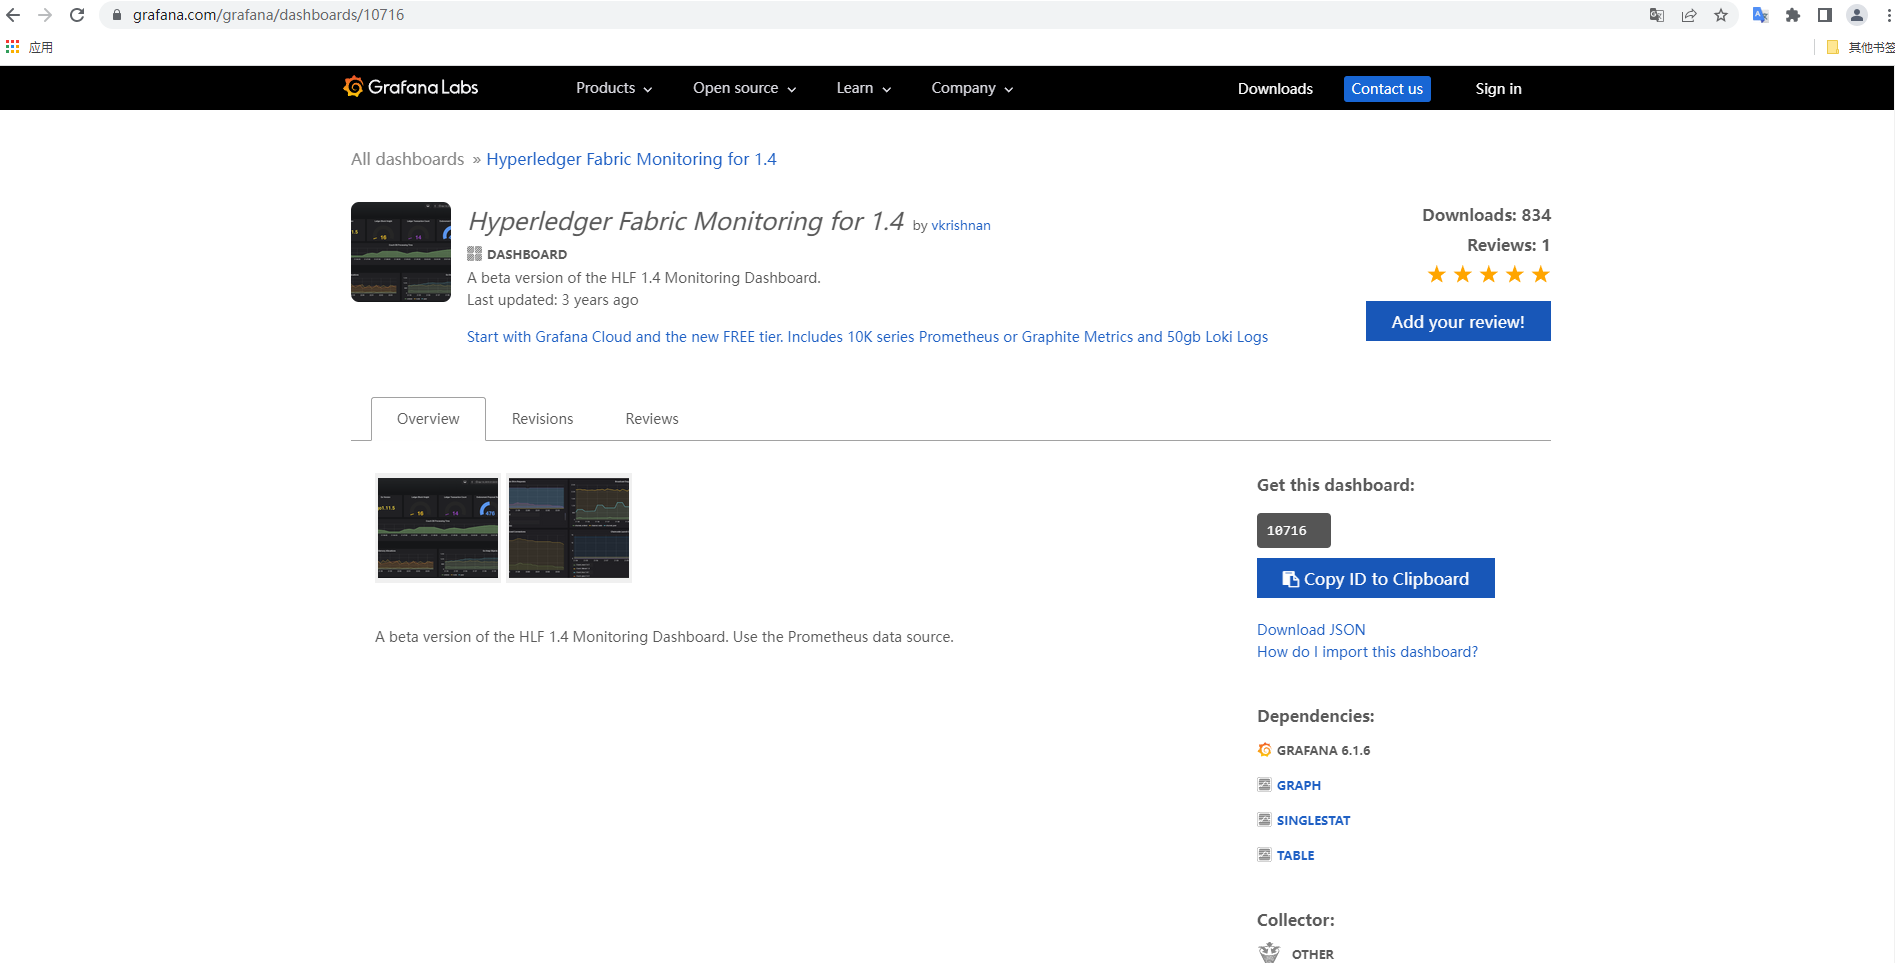
Task: Click the browser address bar URL
Action: (268, 15)
